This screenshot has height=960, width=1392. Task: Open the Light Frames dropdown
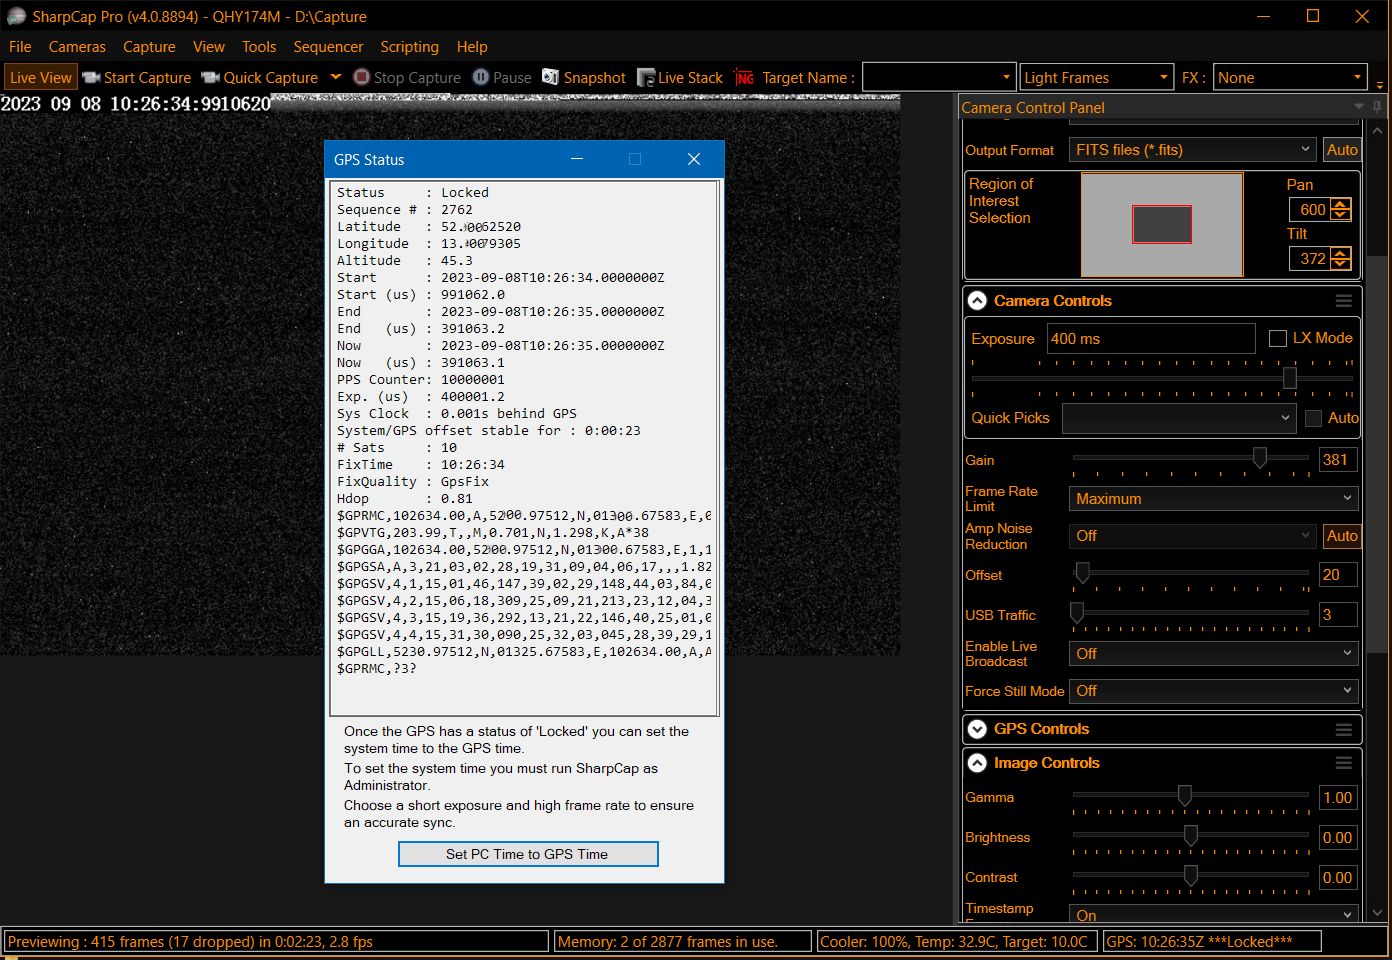tap(1097, 77)
